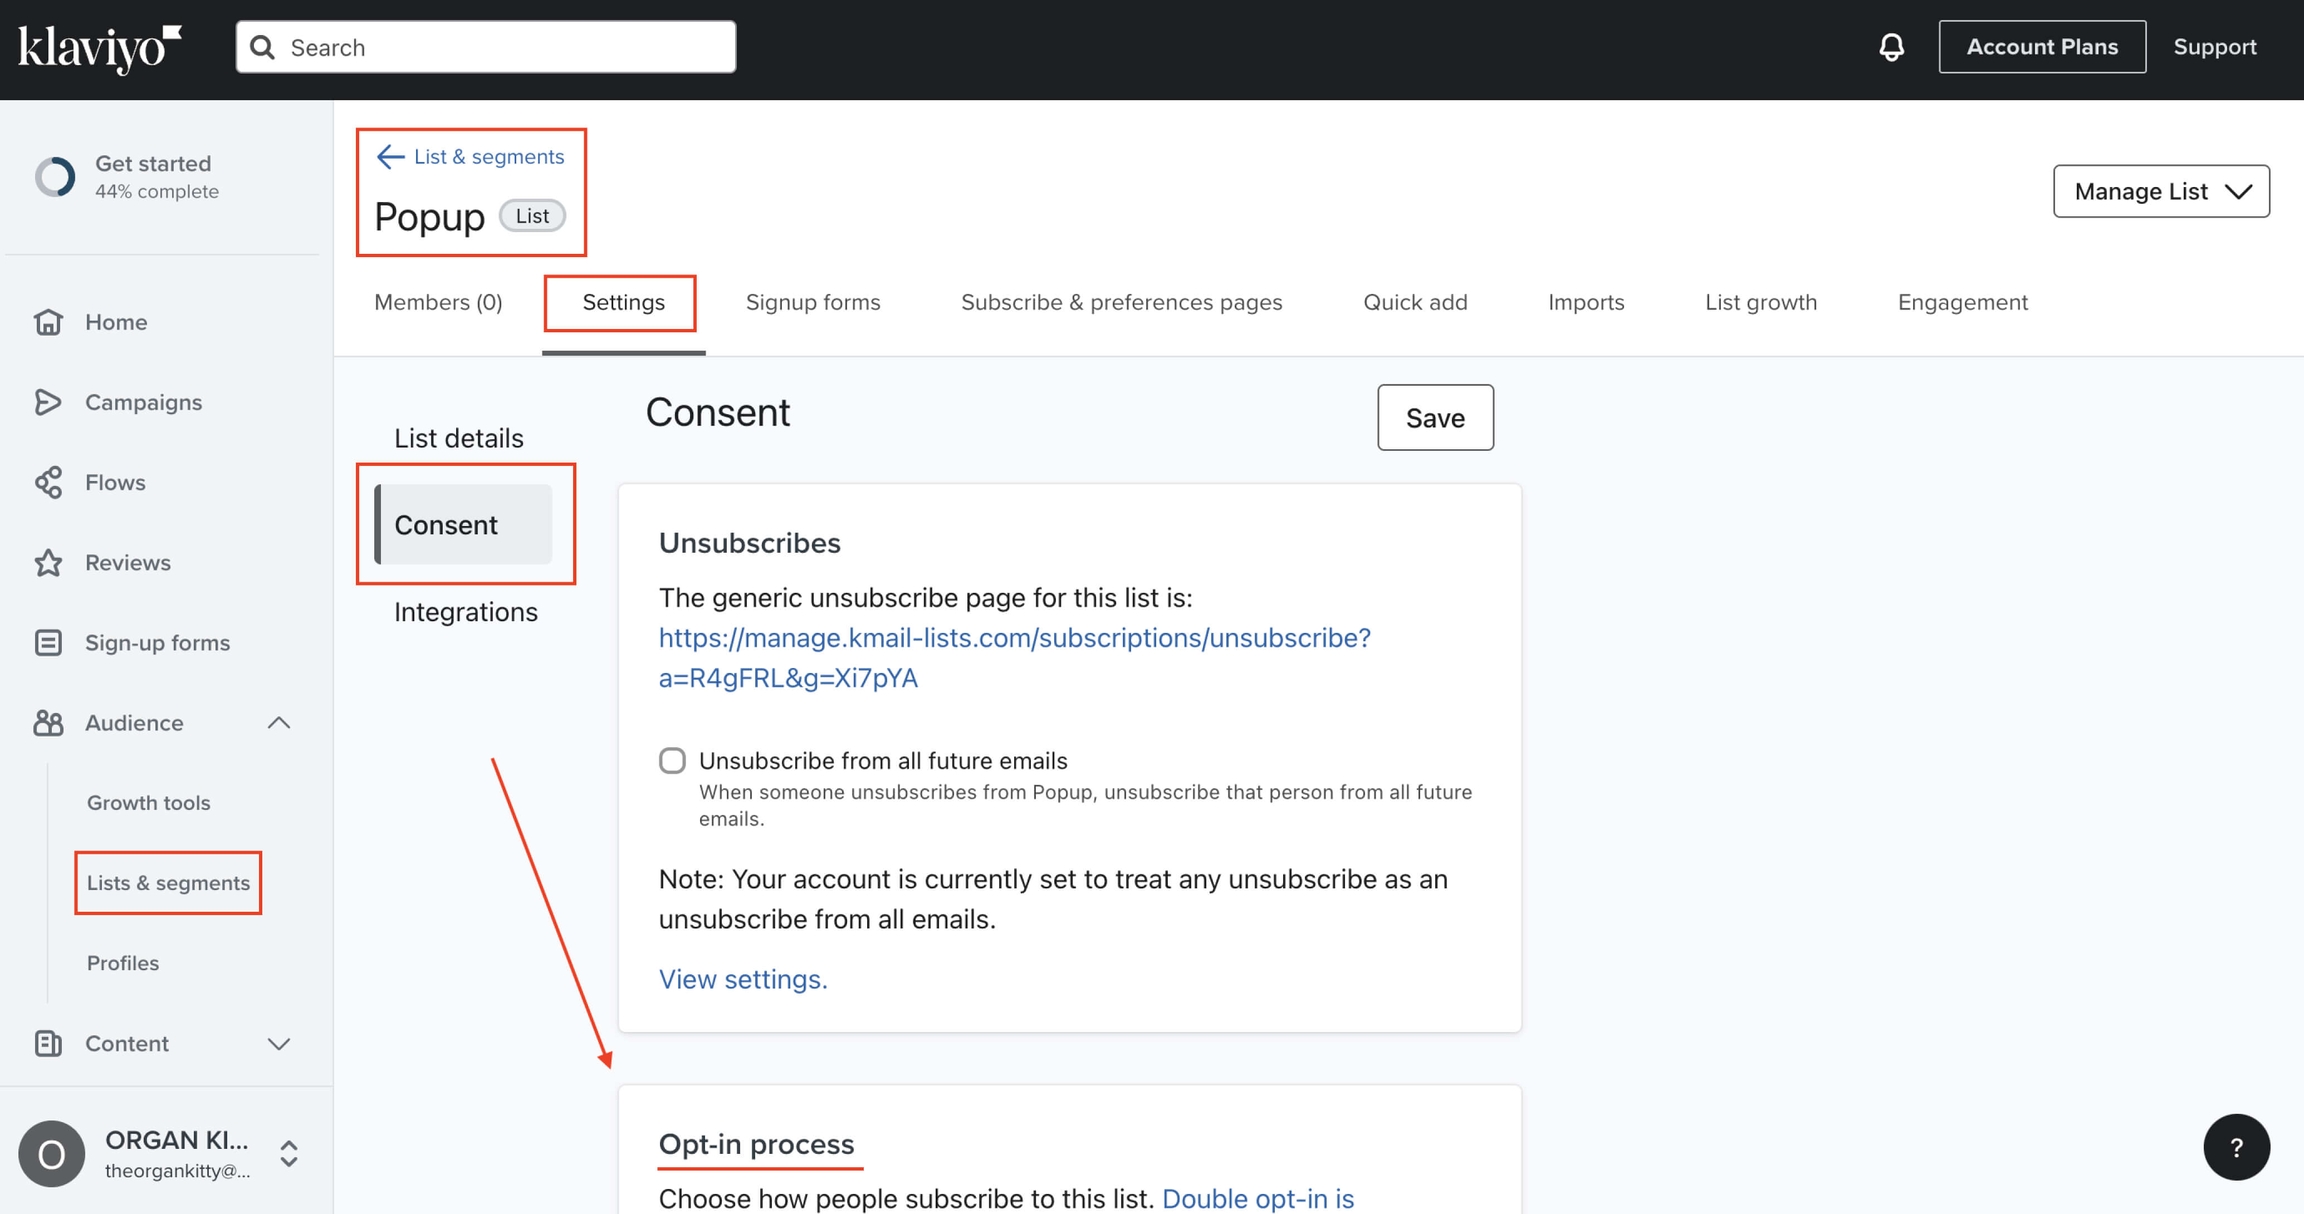Select Campaigns in the sidebar

point(141,402)
